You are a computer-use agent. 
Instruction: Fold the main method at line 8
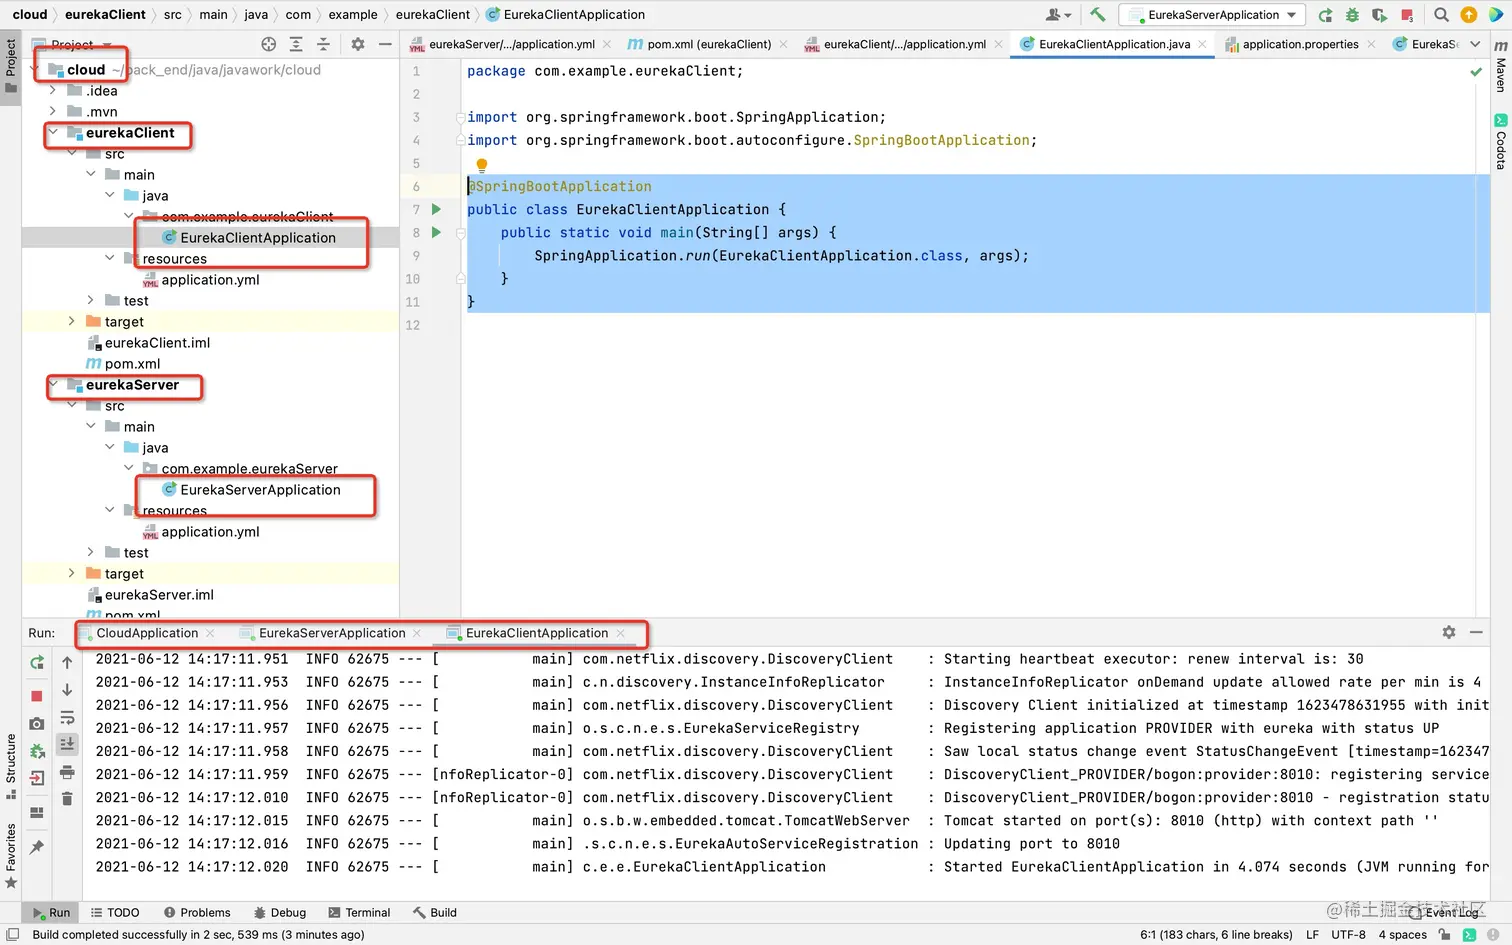click(x=461, y=232)
